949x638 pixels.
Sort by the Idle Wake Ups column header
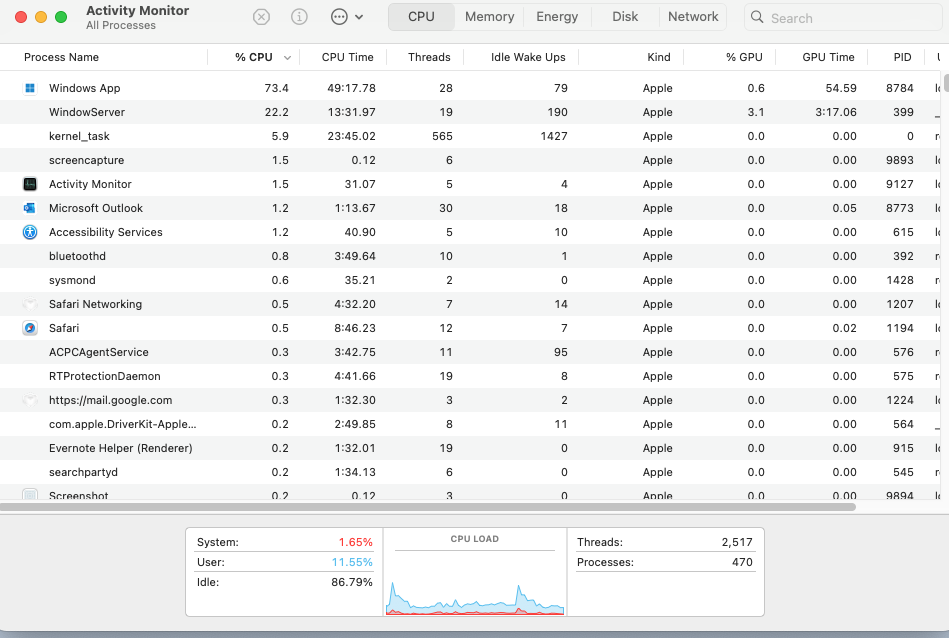528,57
